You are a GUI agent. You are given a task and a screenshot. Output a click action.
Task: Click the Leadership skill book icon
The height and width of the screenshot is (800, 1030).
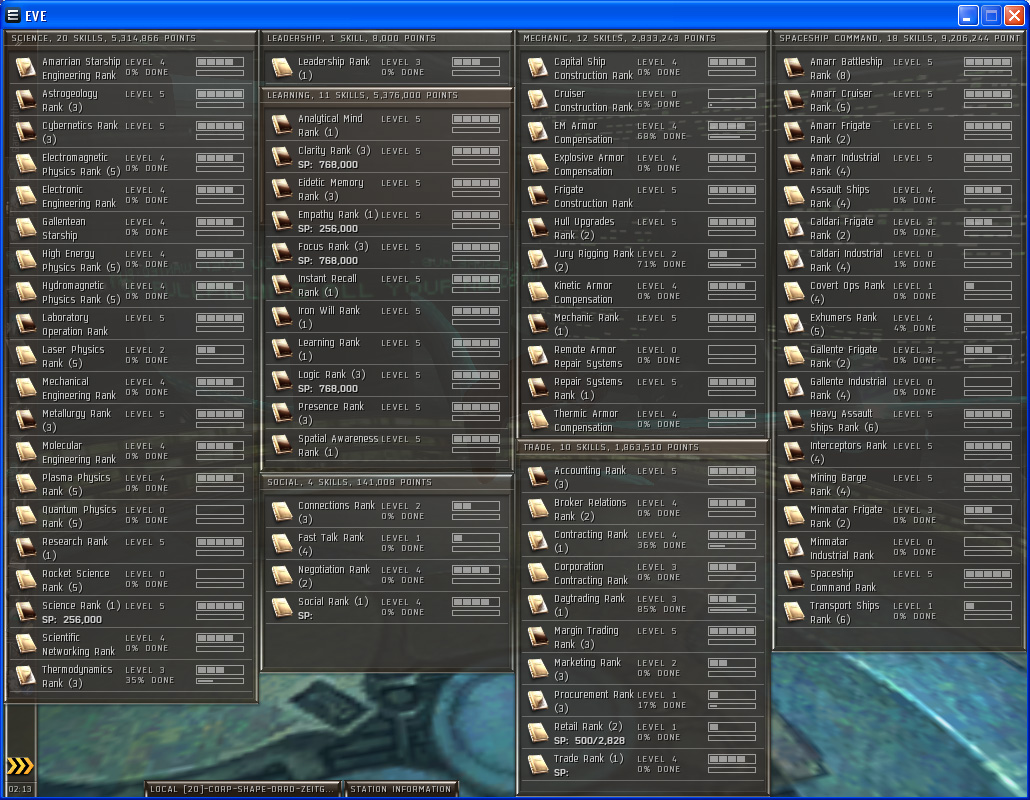pos(282,68)
